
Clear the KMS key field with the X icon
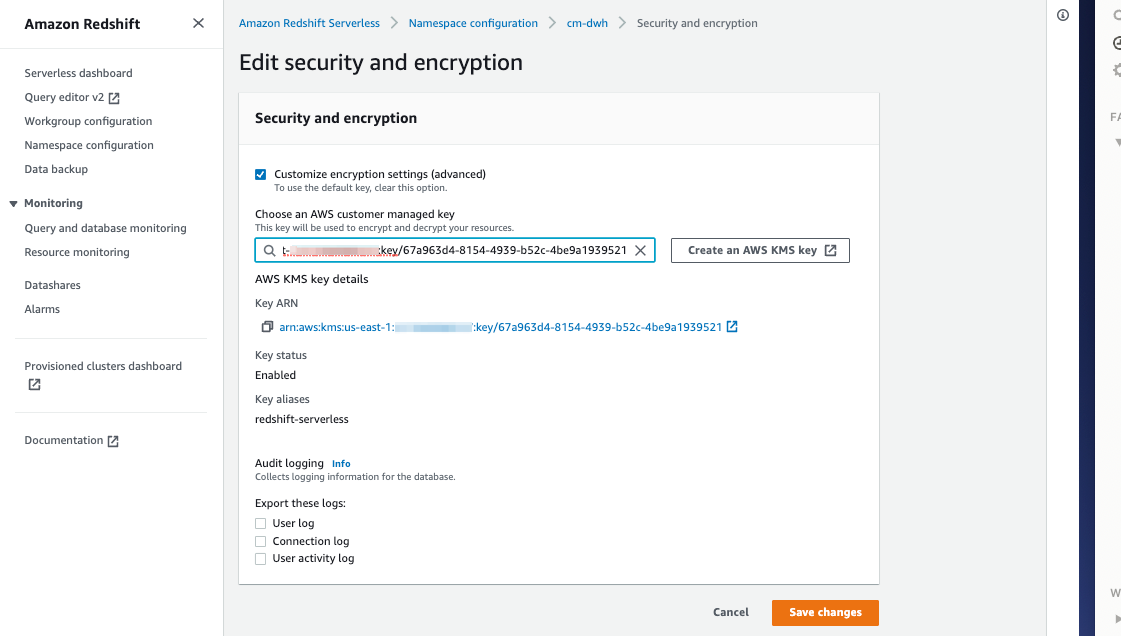pyautogui.click(x=640, y=250)
